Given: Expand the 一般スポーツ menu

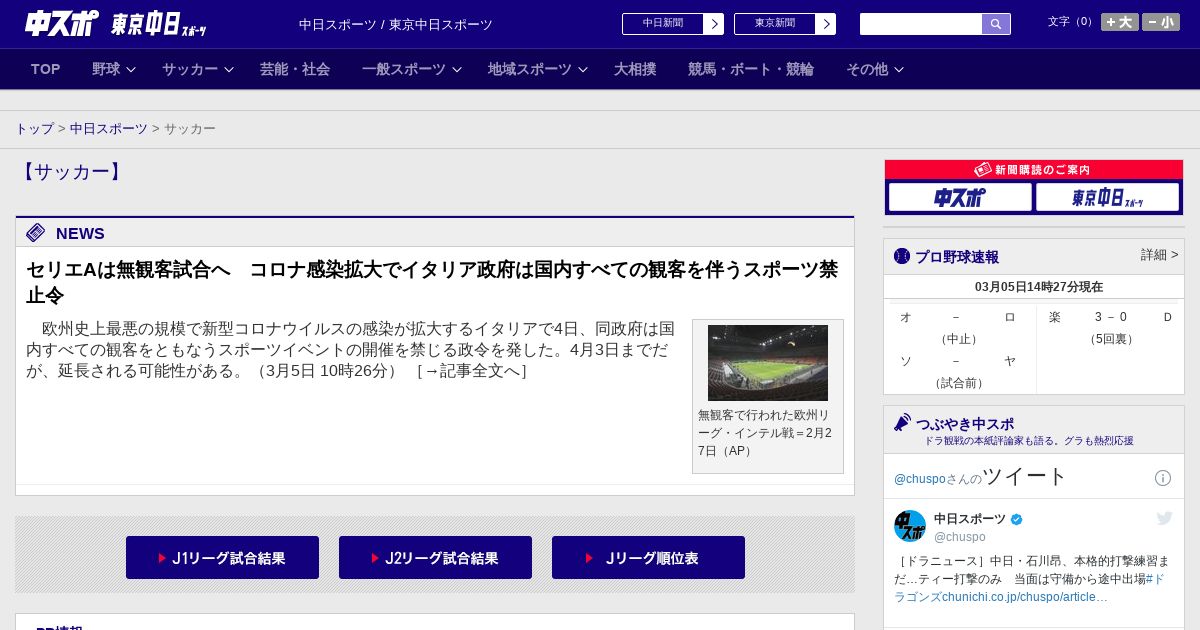Looking at the screenshot, I should tap(412, 69).
